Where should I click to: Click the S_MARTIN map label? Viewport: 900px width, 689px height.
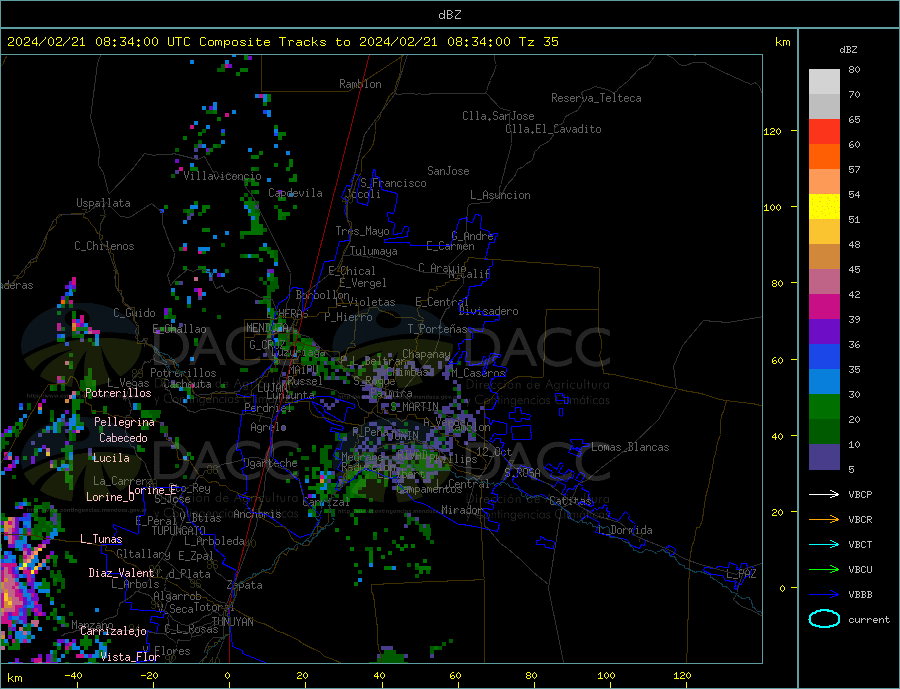point(414,407)
